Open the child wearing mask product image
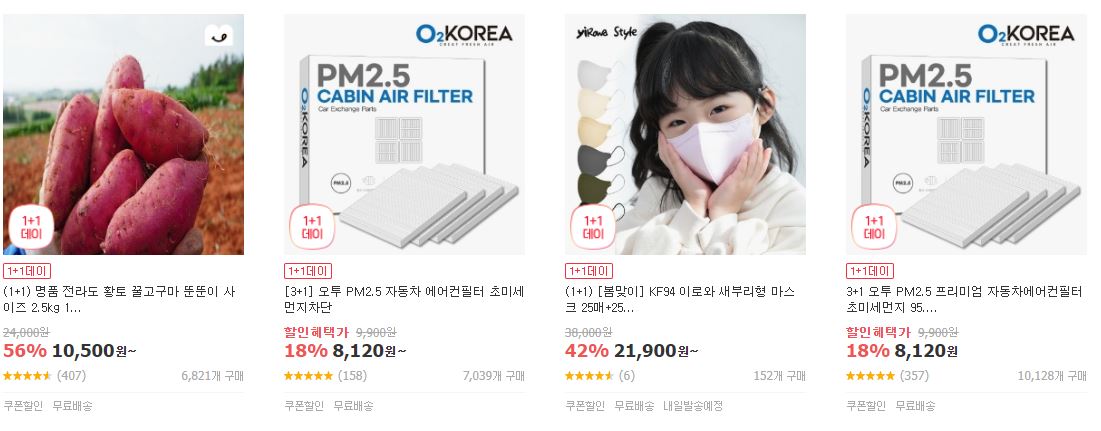1101x431 pixels. [x=685, y=134]
